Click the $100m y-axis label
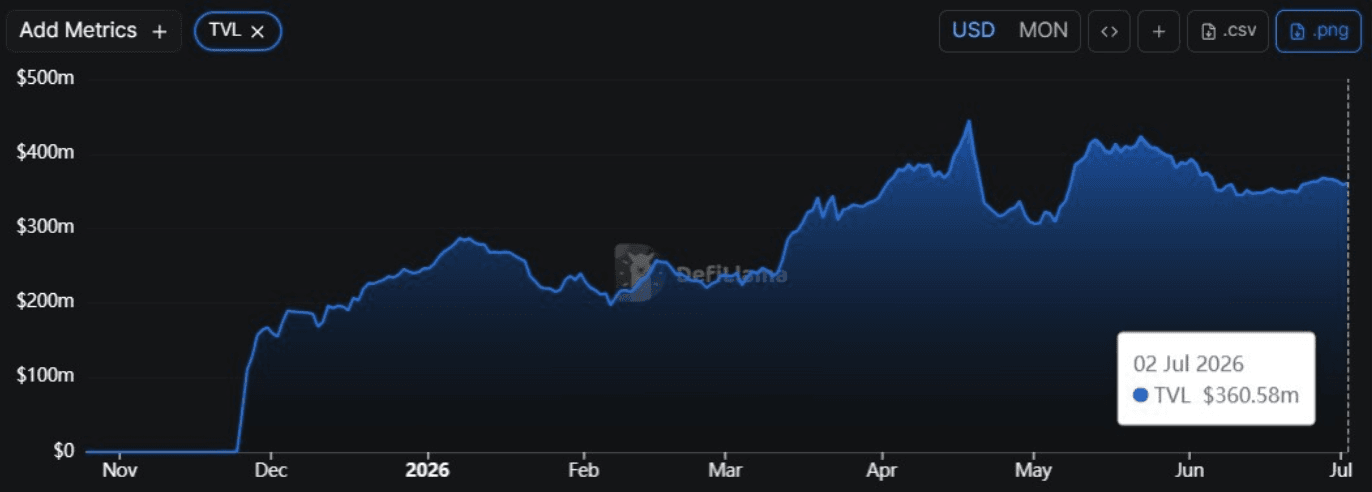This screenshot has width=1372, height=492. [47, 376]
